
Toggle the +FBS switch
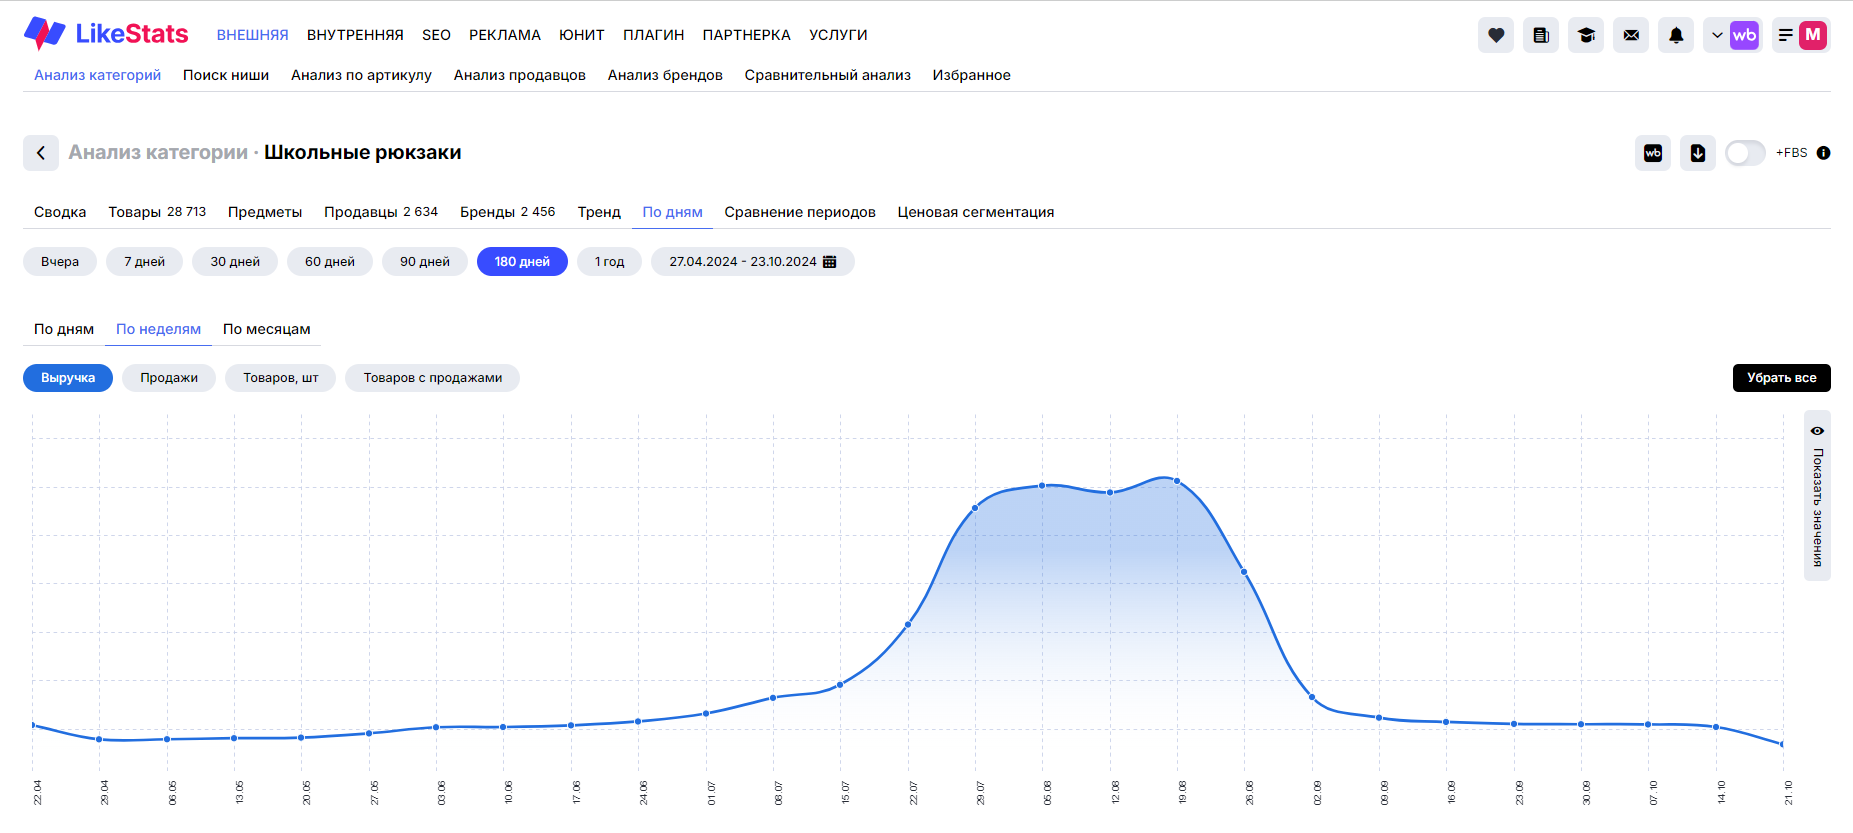pos(1746,153)
